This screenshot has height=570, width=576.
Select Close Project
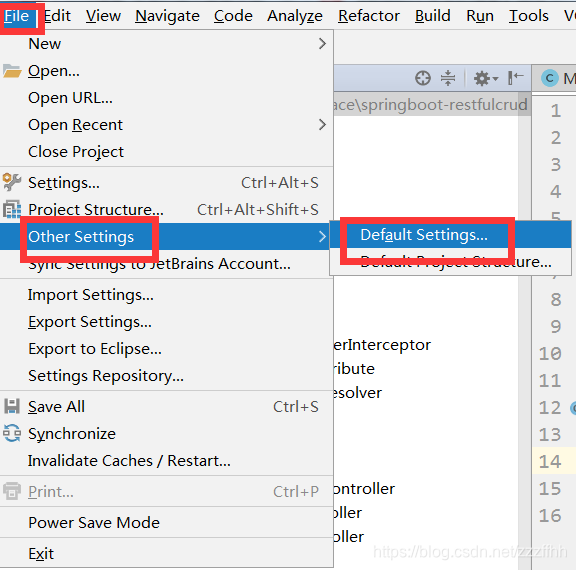[166, 152]
